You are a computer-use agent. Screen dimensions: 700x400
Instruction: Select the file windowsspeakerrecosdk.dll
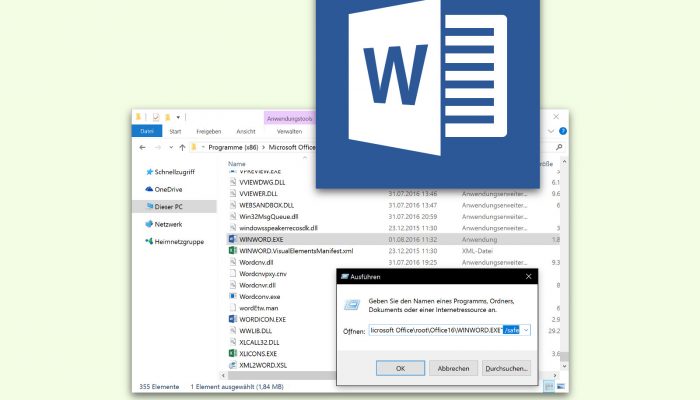pos(278,228)
